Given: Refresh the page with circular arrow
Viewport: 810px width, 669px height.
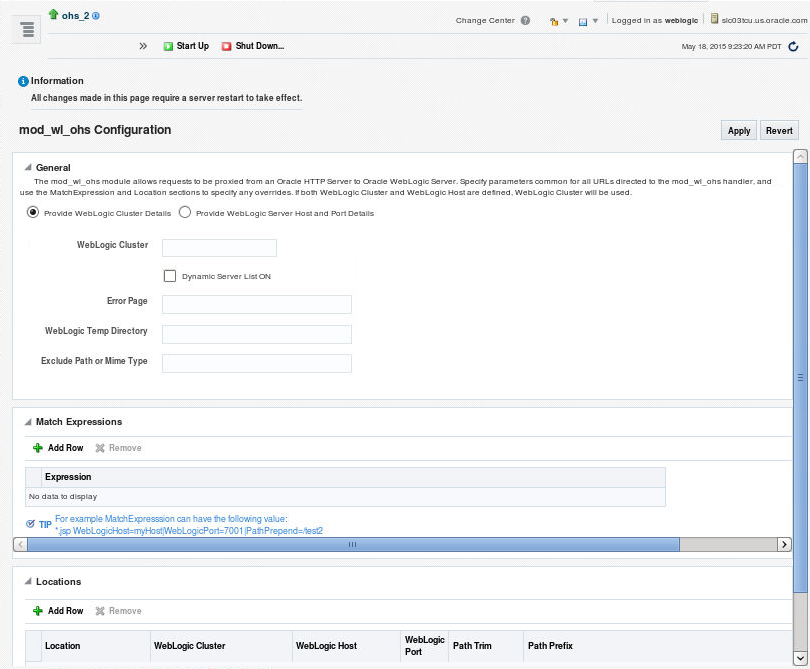Looking at the screenshot, I should coord(793,46).
